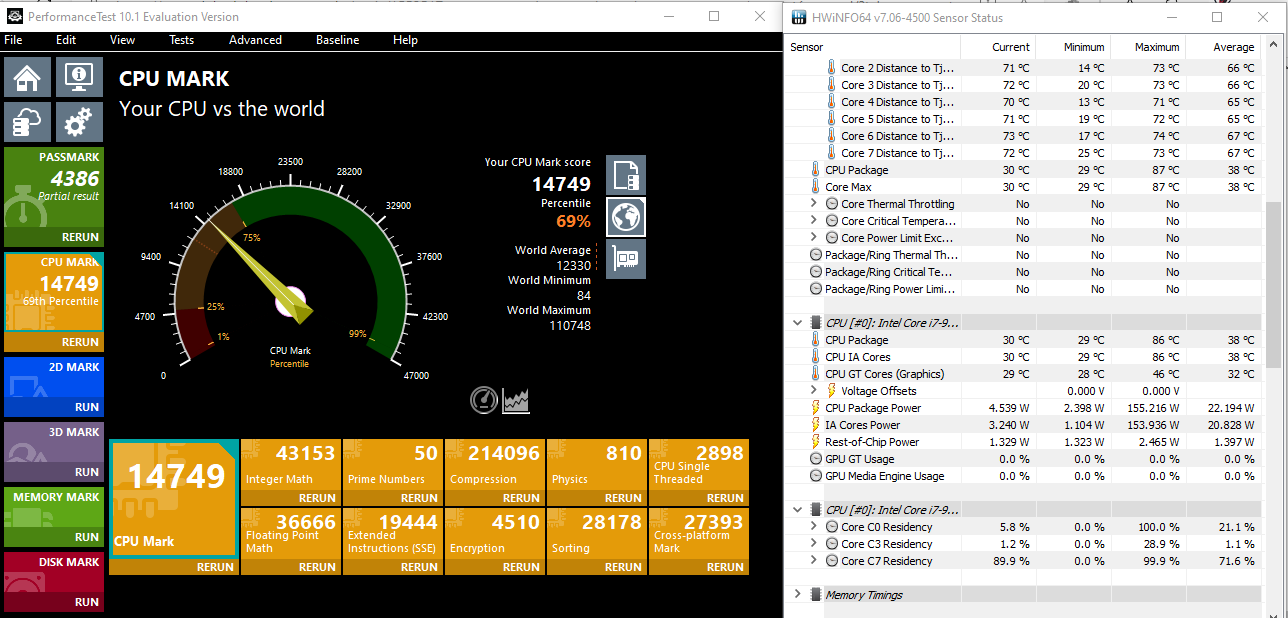Viewport: 1288px width, 618px height.
Task: Select the world comparison globe icon
Action: (x=626, y=217)
